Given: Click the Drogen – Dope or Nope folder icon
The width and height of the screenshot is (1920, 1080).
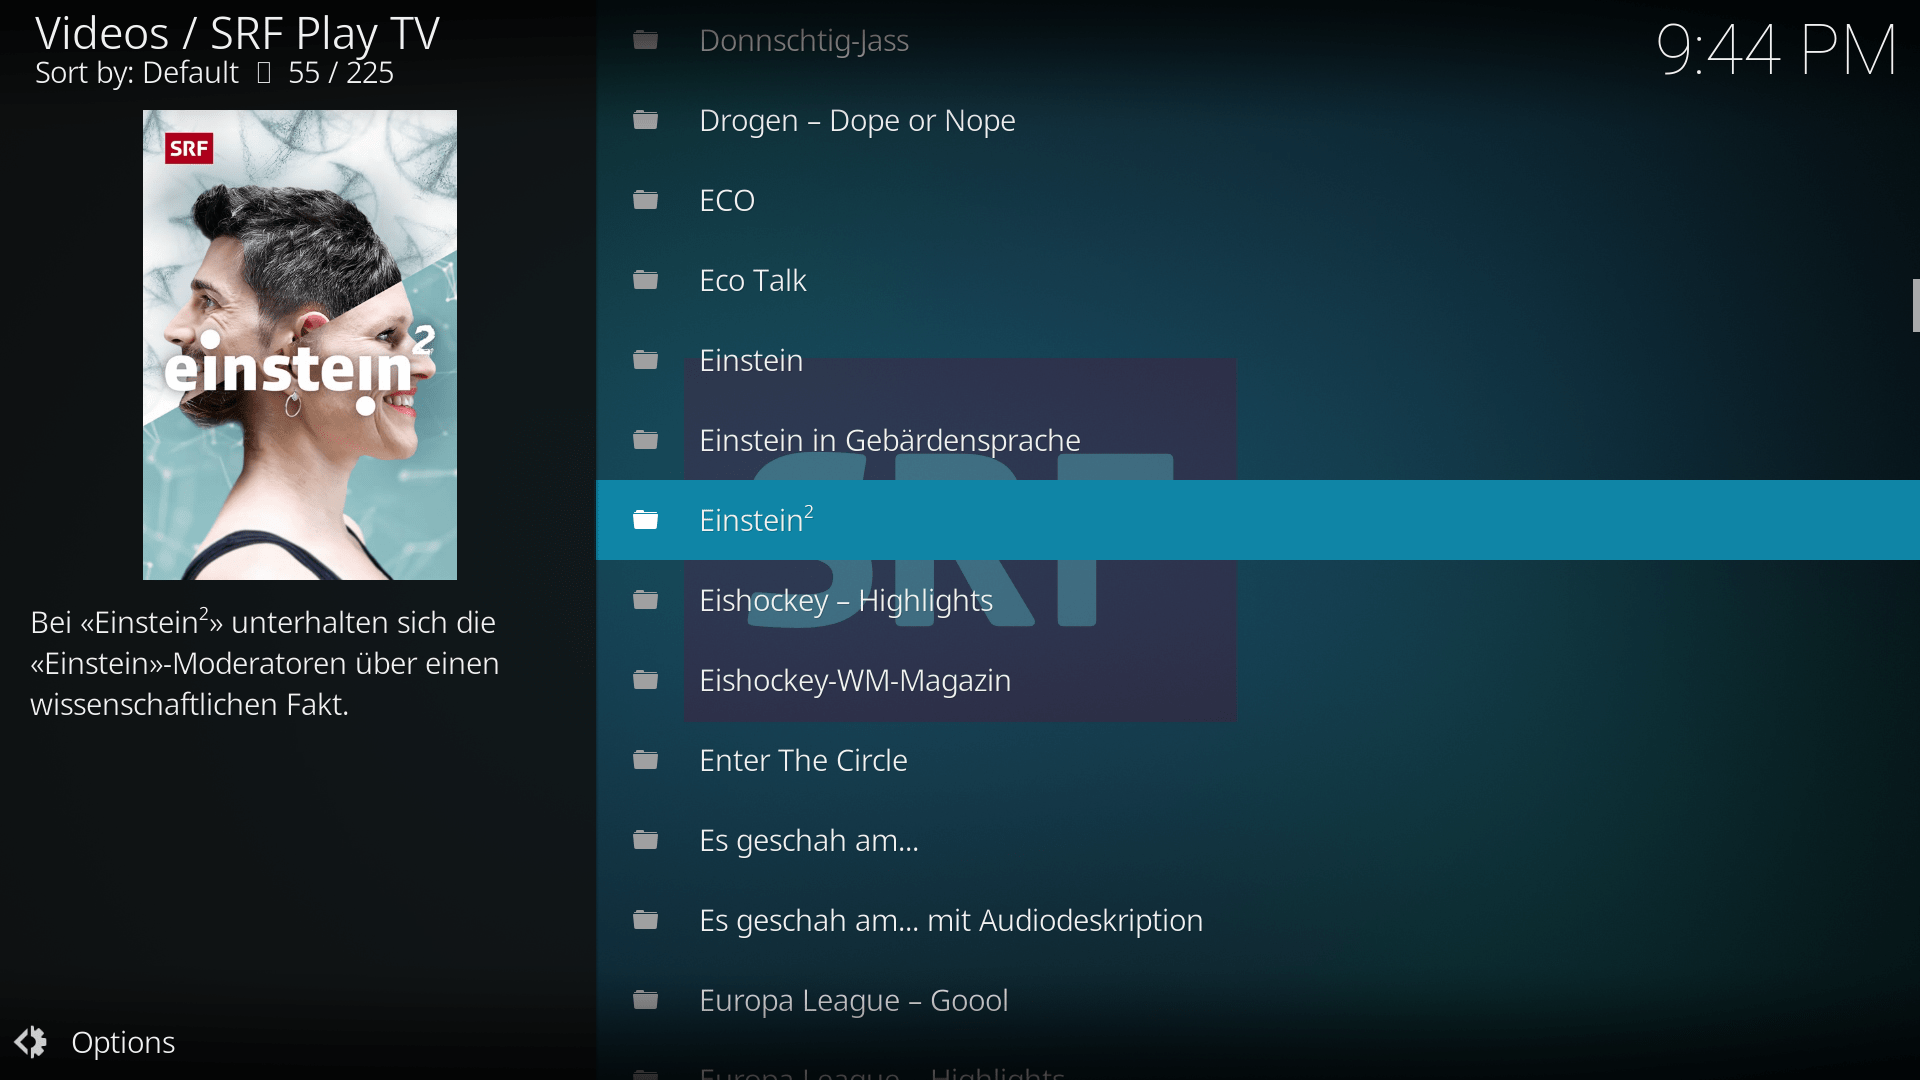Looking at the screenshot, I should [x=646, y=119].
